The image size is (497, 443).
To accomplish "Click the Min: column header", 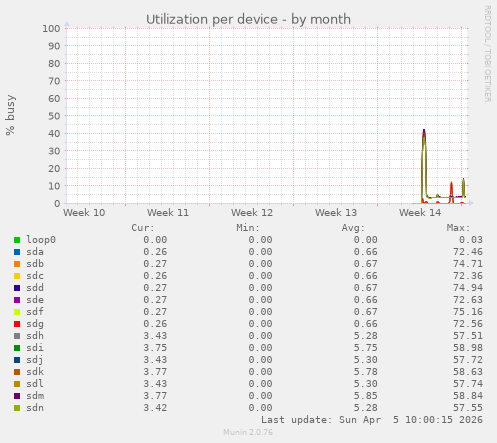I will tap(248, 228).
